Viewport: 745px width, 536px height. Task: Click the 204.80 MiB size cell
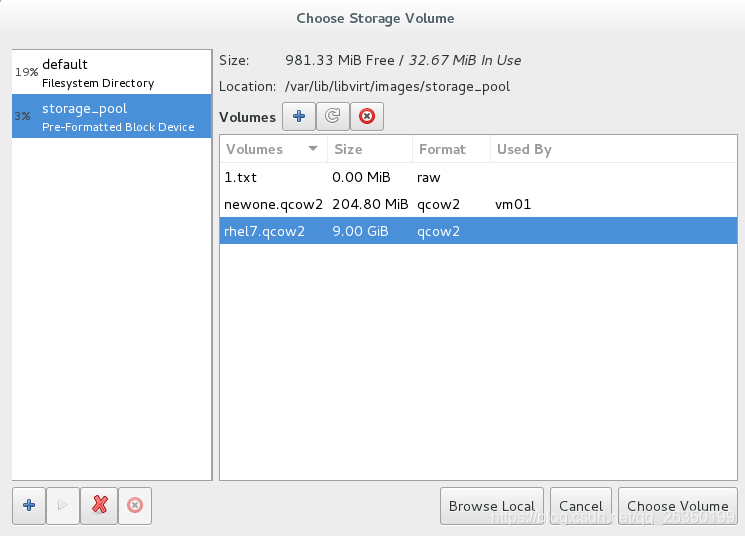tap(370, 204)
